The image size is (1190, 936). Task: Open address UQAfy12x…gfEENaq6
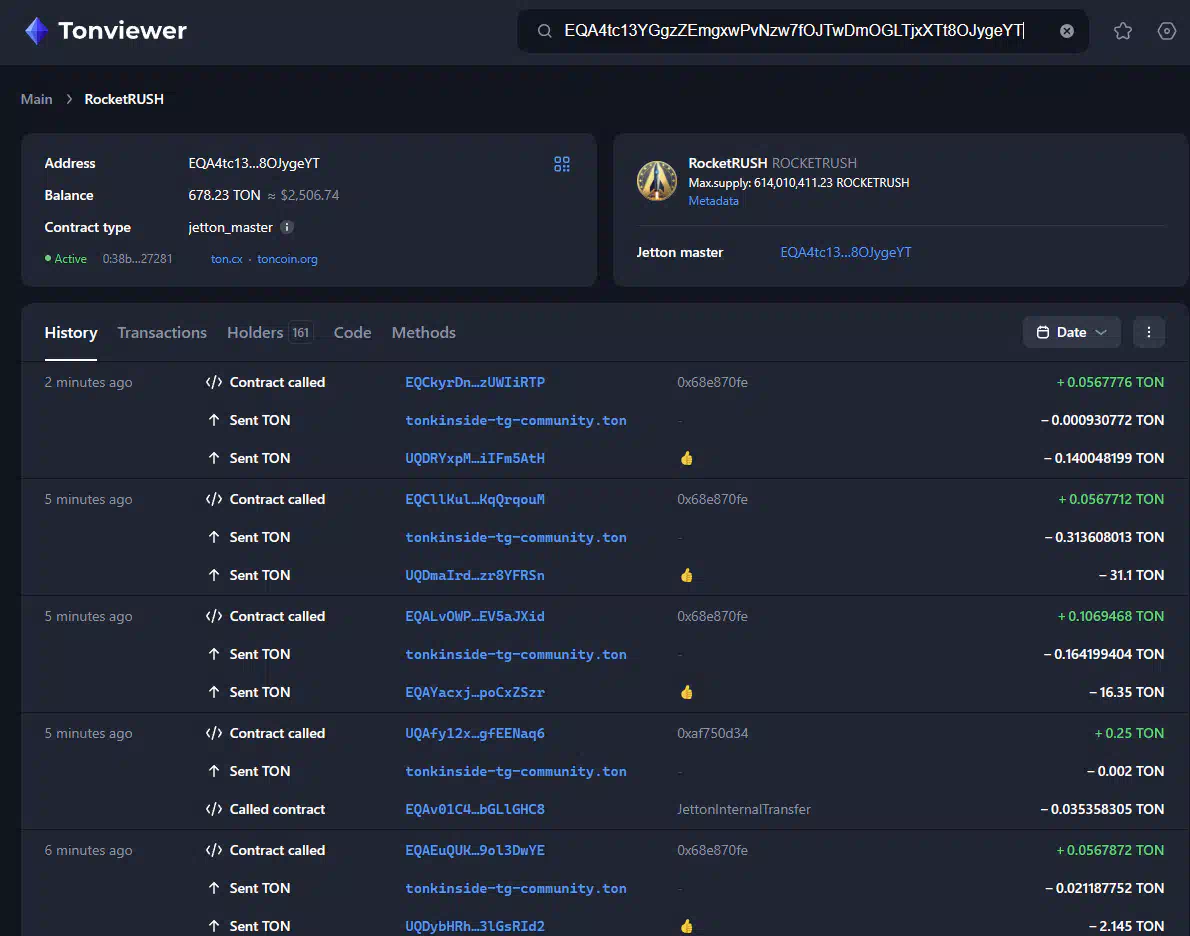pyautogui.click(x=474, y=733)
